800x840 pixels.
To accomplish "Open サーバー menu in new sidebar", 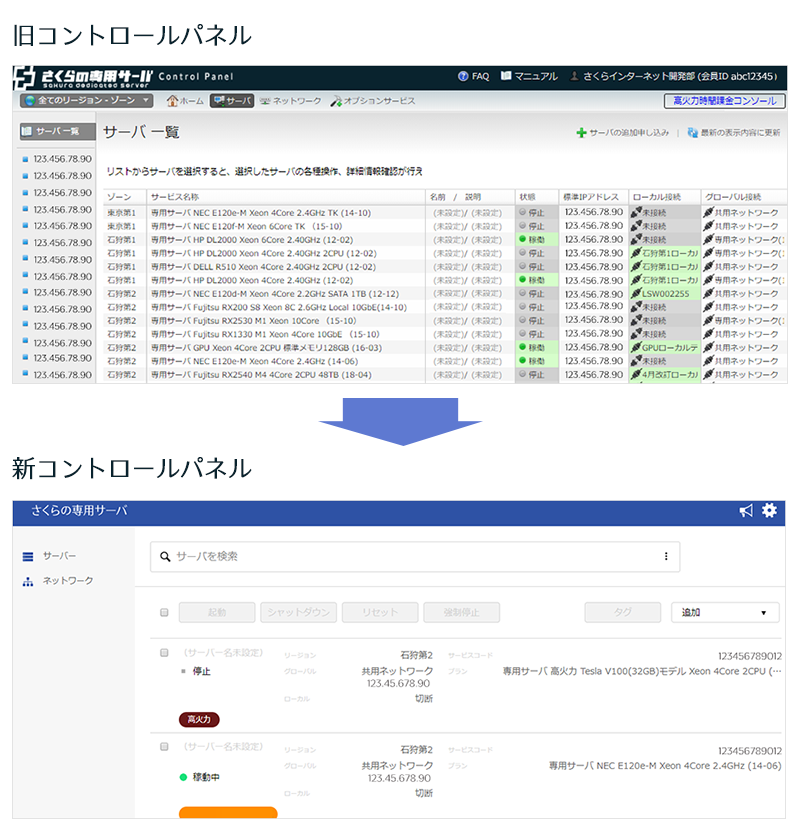I will point(49,556).
